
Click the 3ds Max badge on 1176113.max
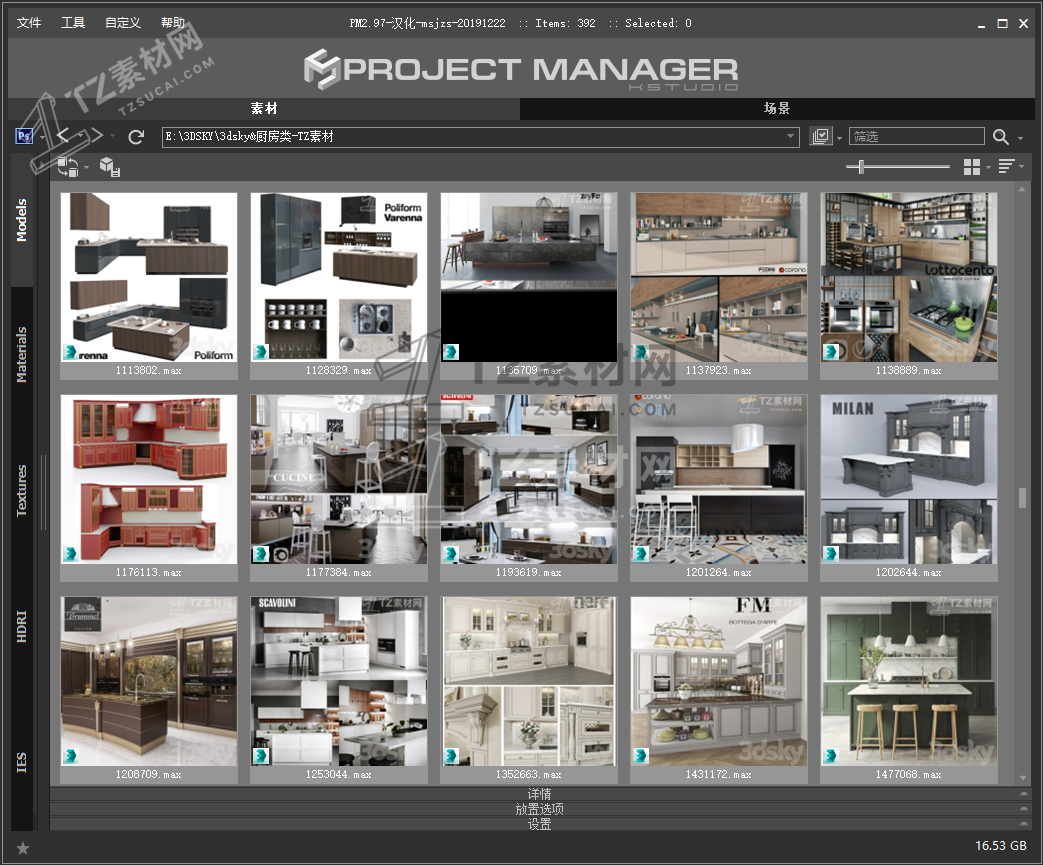coord(70,554)
